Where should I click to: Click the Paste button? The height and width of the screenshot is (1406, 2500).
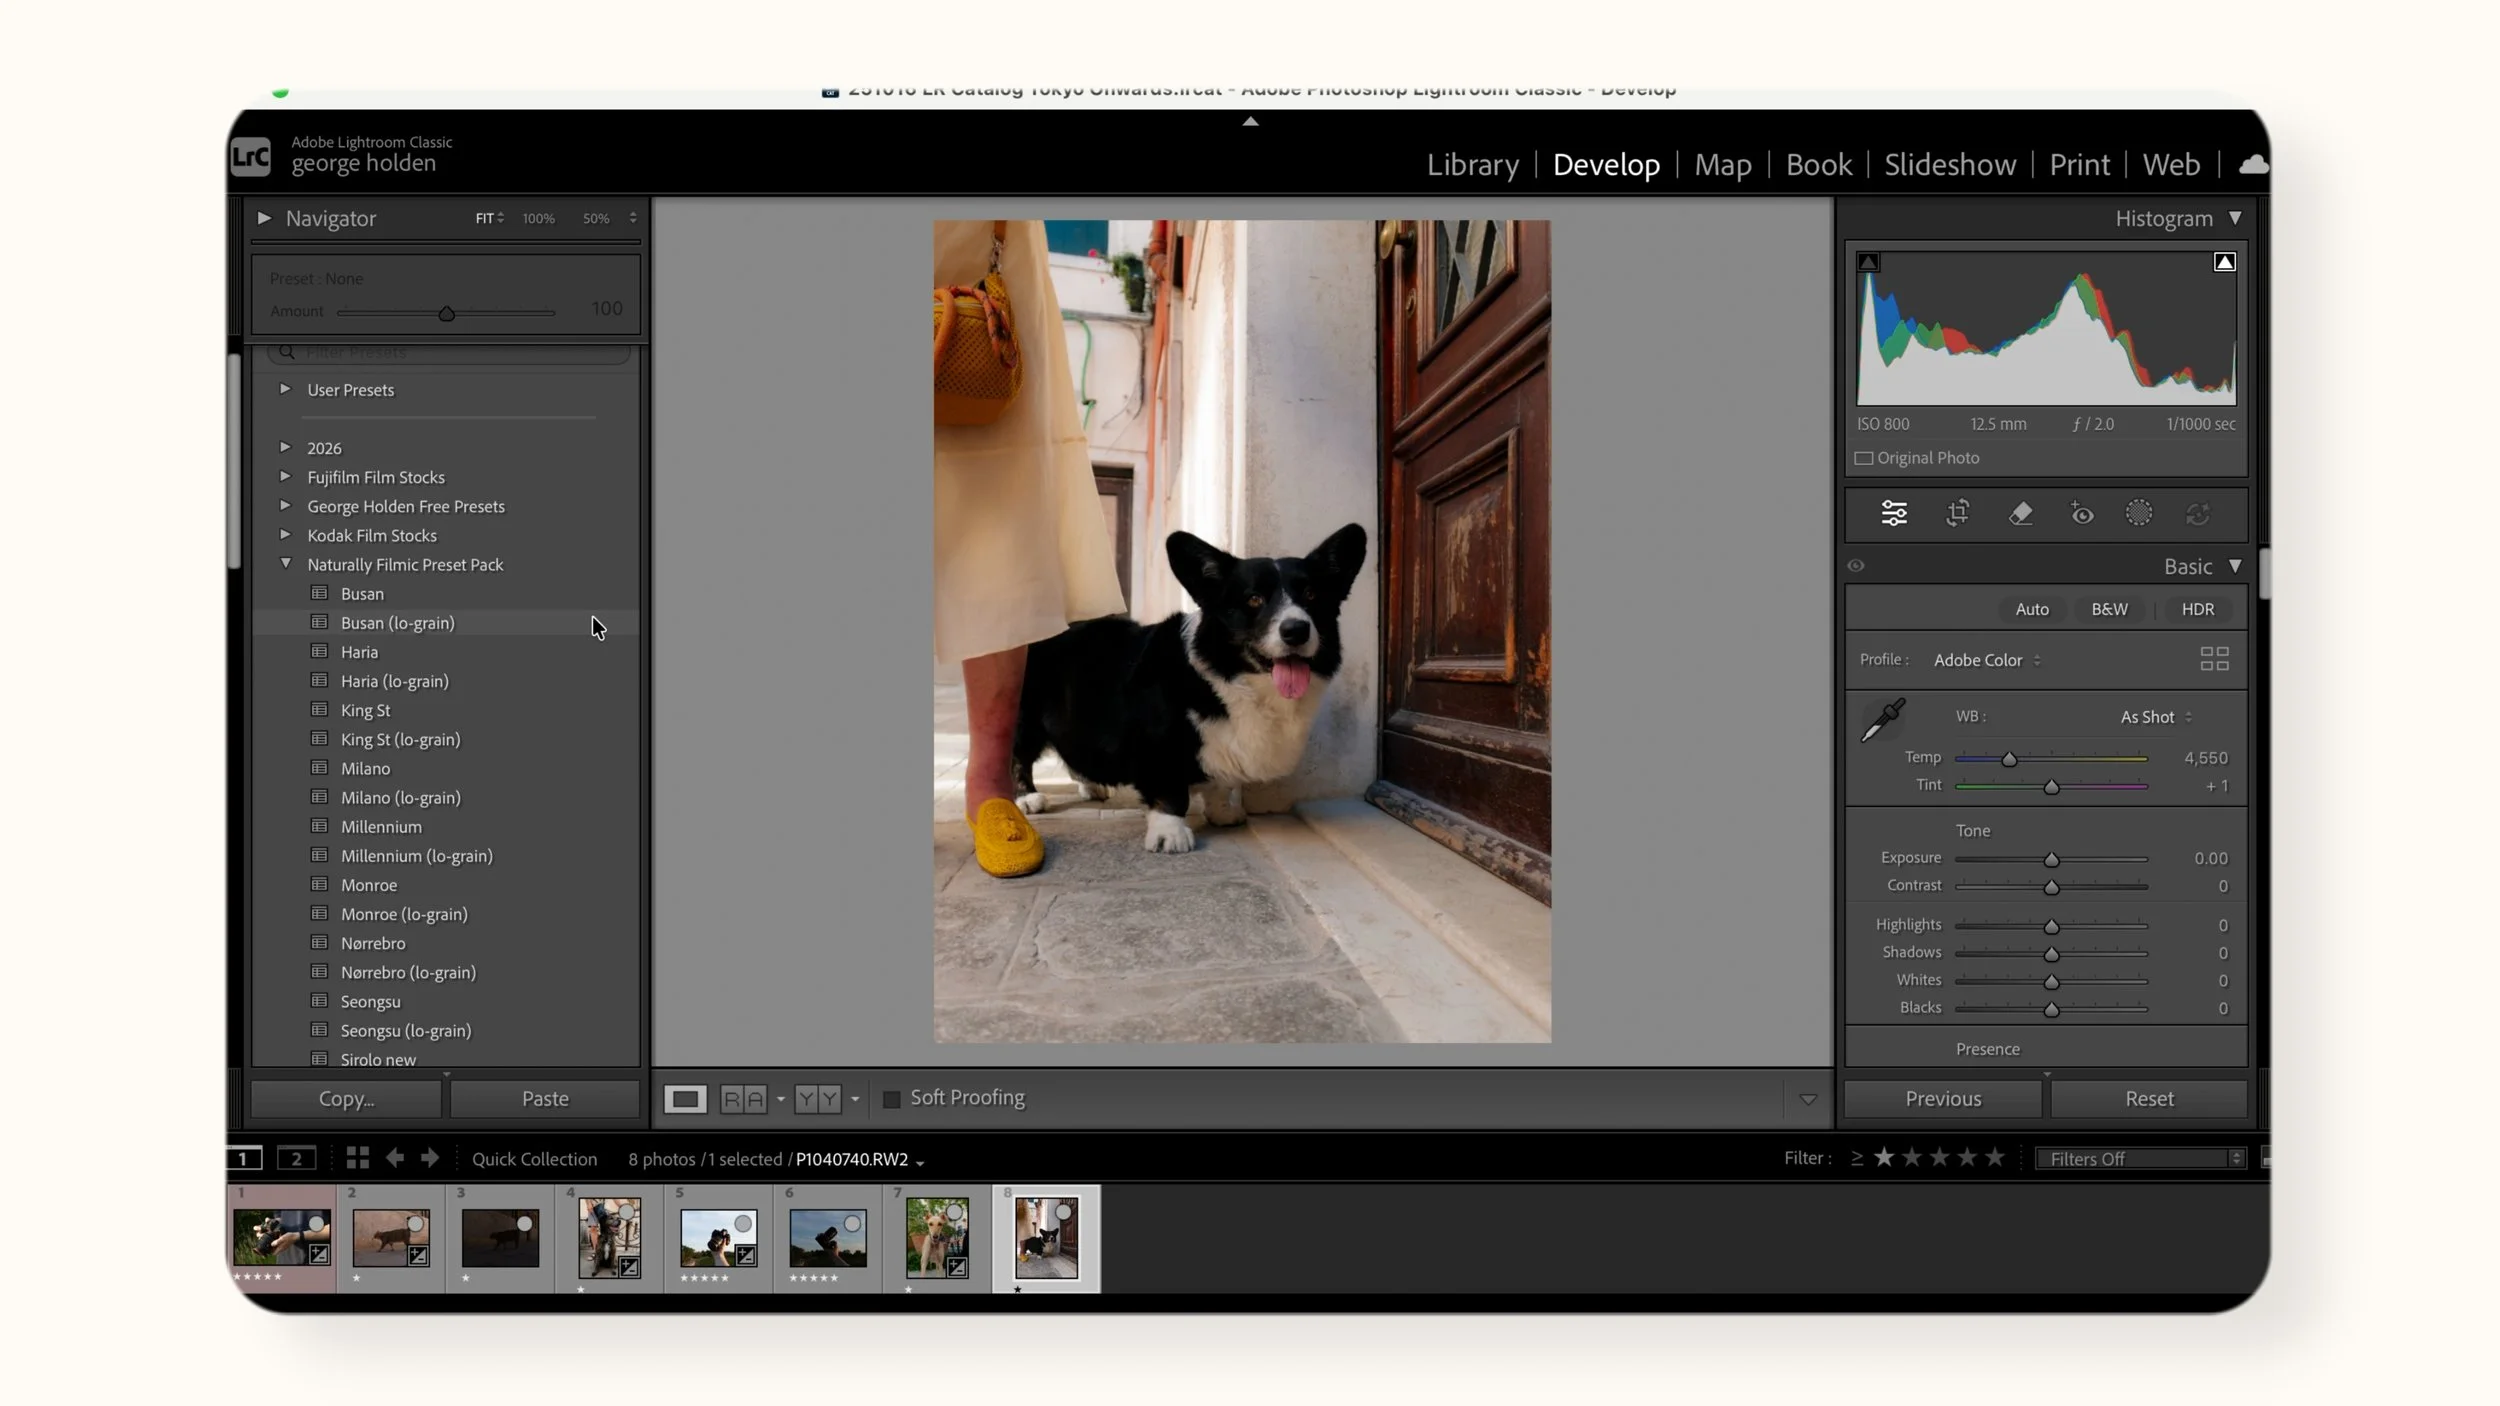click(545, 1098)
